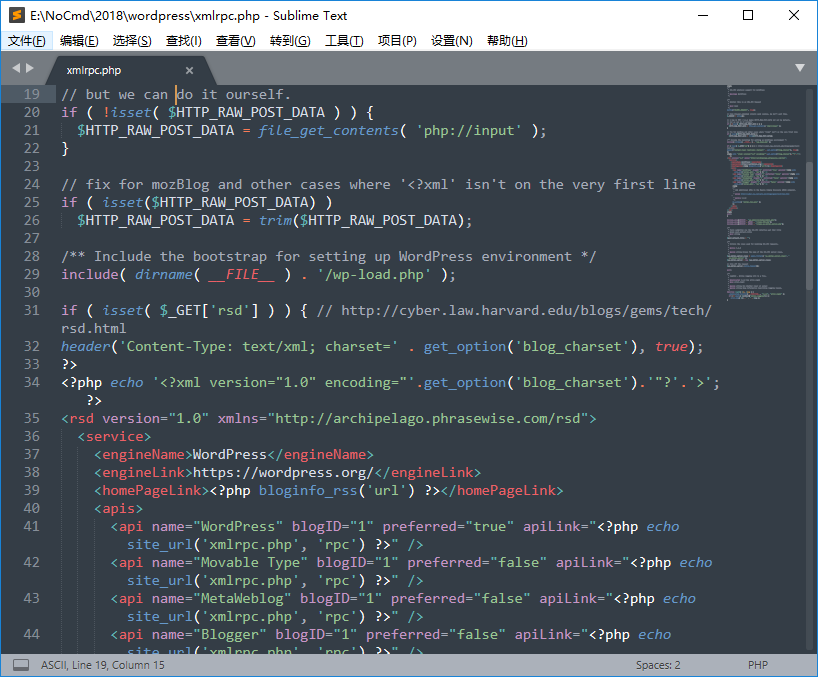Open the 查看(V) menu
The width and height of the screenshot is (818, 677).
click(235, 41)
